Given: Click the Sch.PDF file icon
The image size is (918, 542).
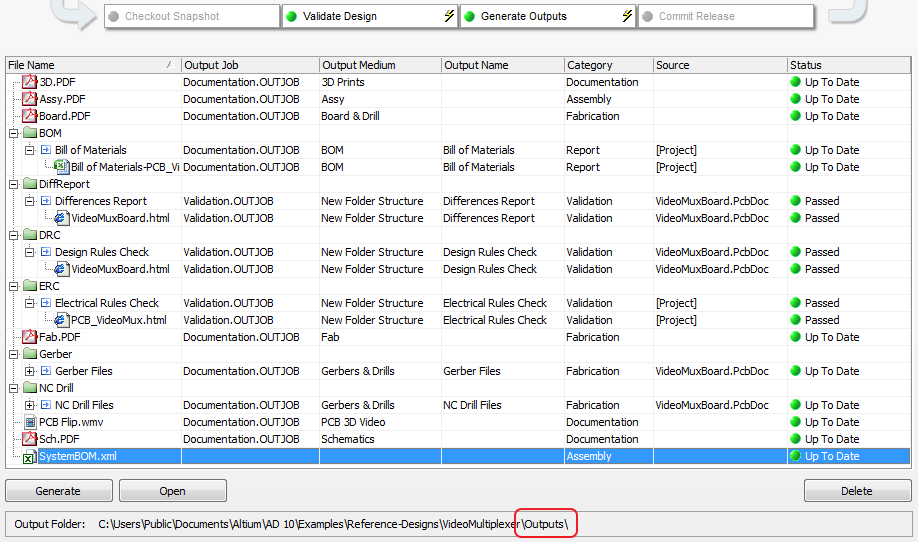Looking at the screenshot, I should [30, 439].
